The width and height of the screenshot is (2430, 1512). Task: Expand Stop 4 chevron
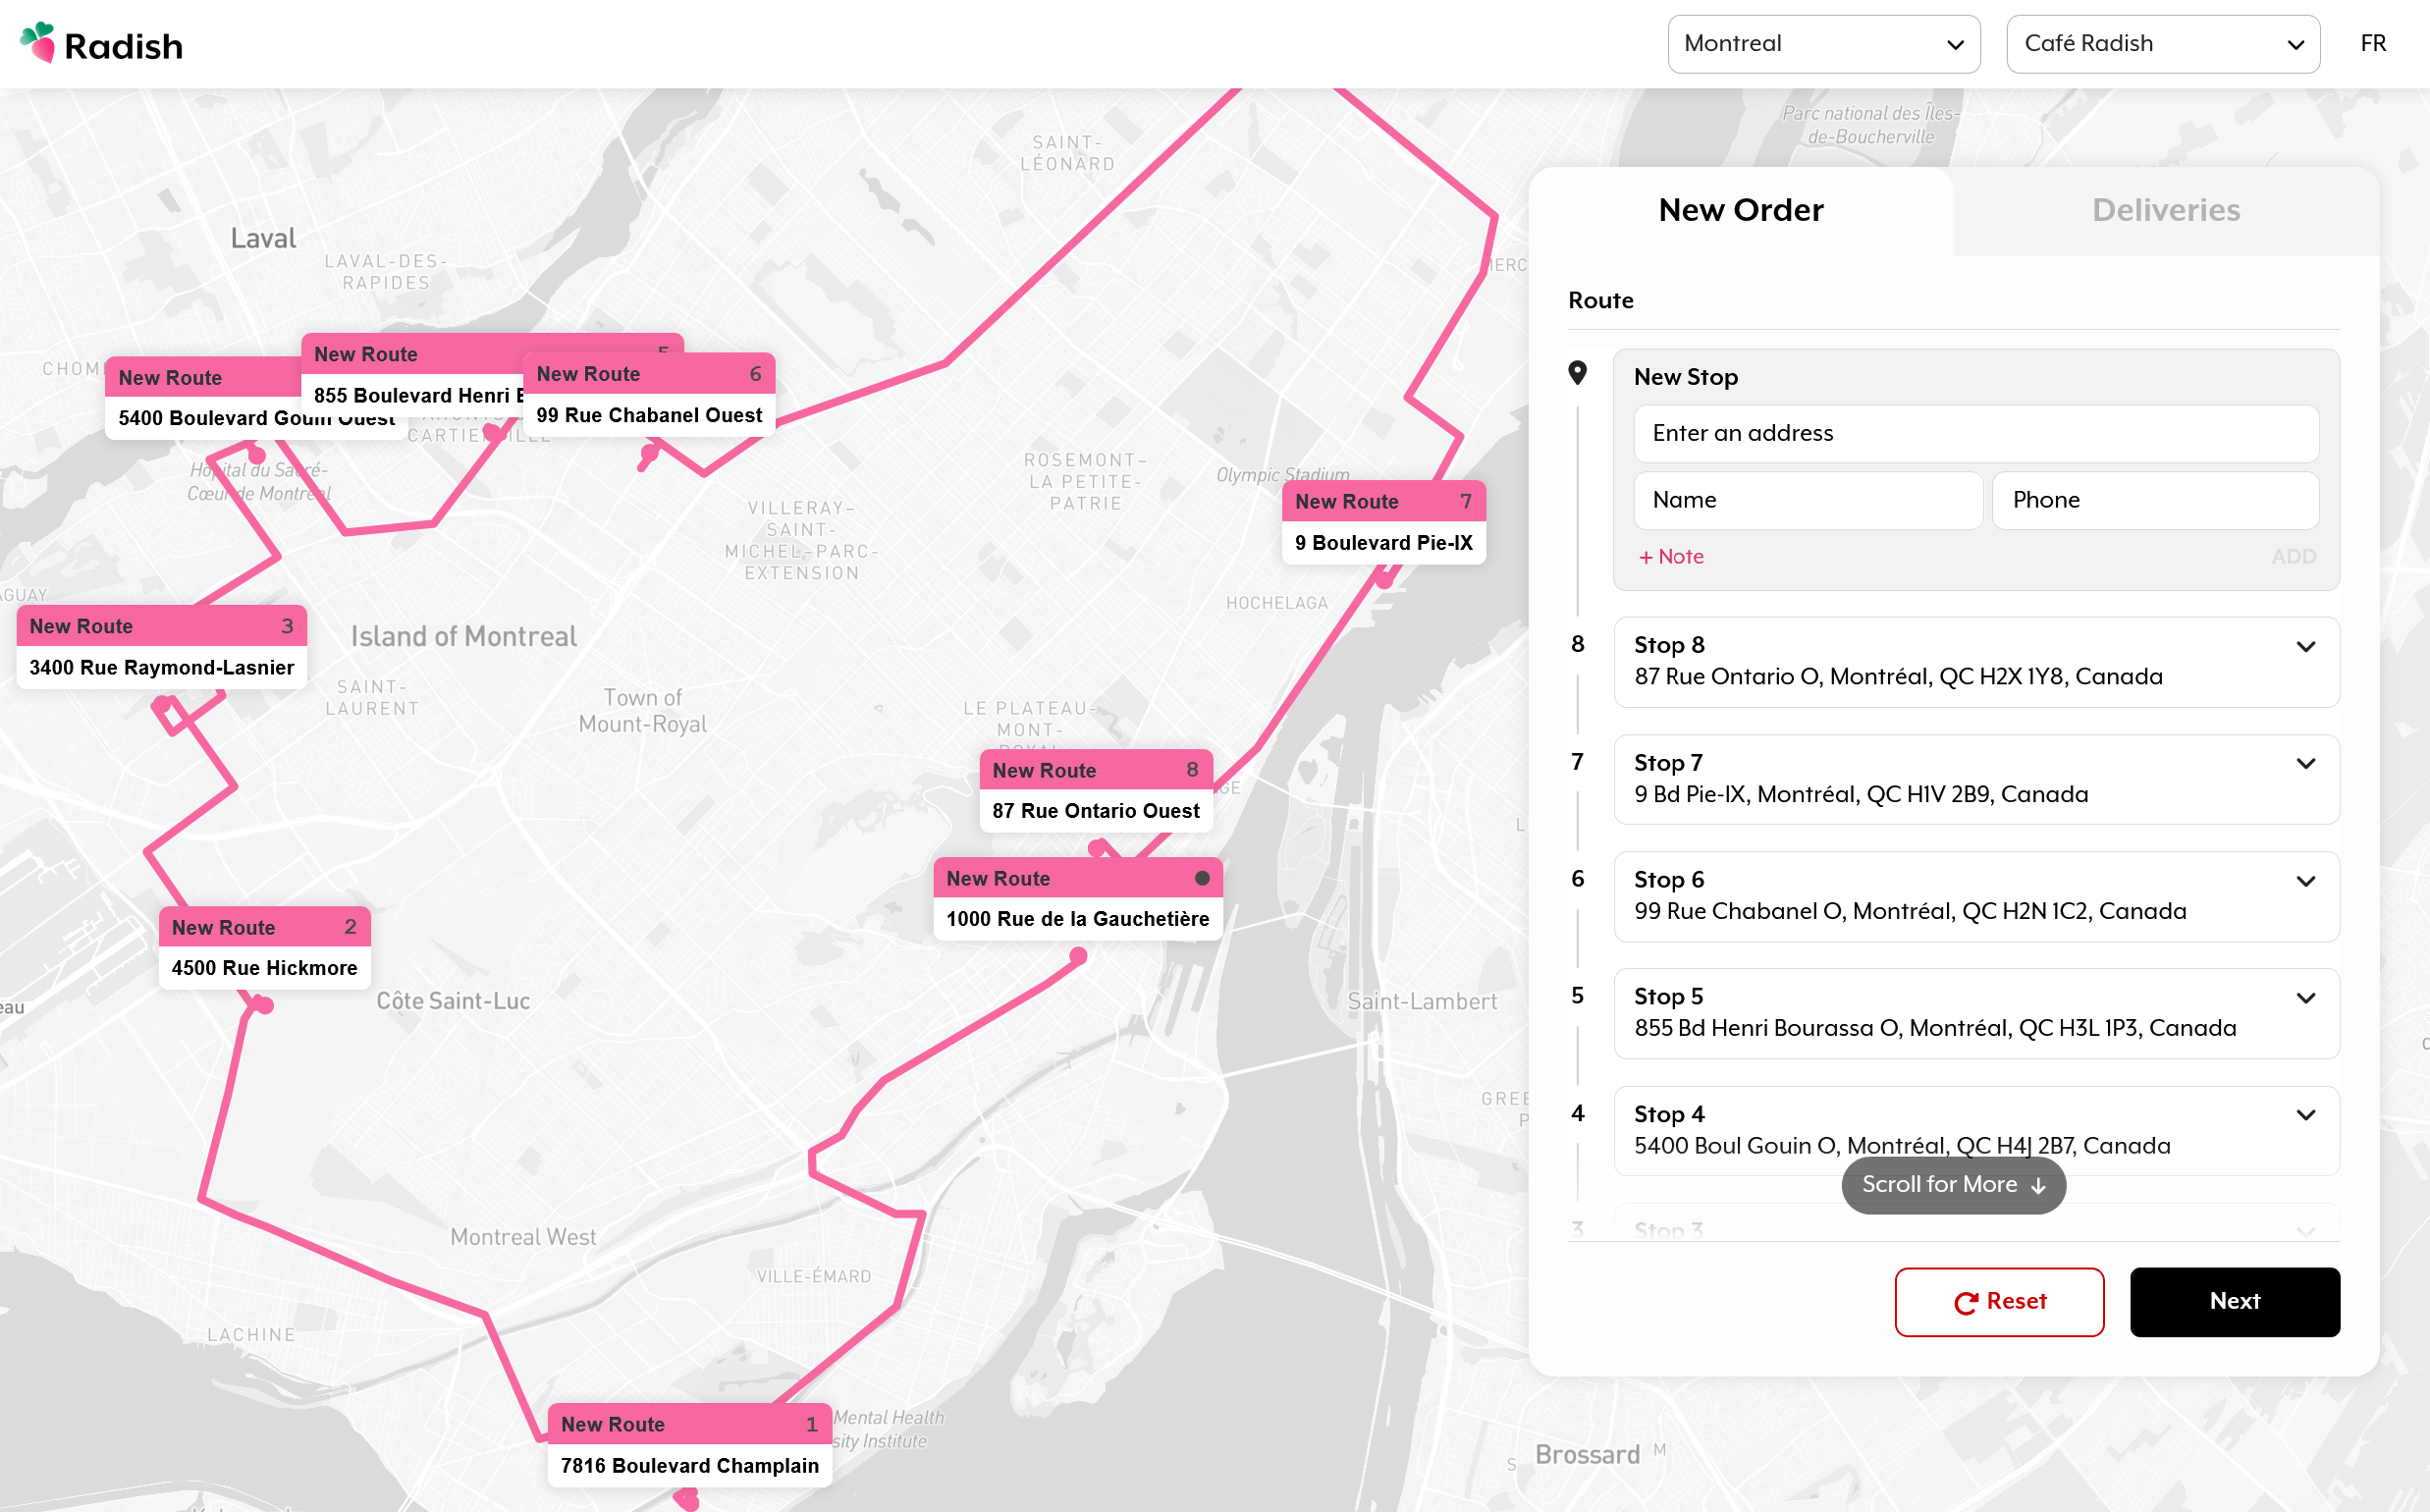[x=2305, y=1115]
